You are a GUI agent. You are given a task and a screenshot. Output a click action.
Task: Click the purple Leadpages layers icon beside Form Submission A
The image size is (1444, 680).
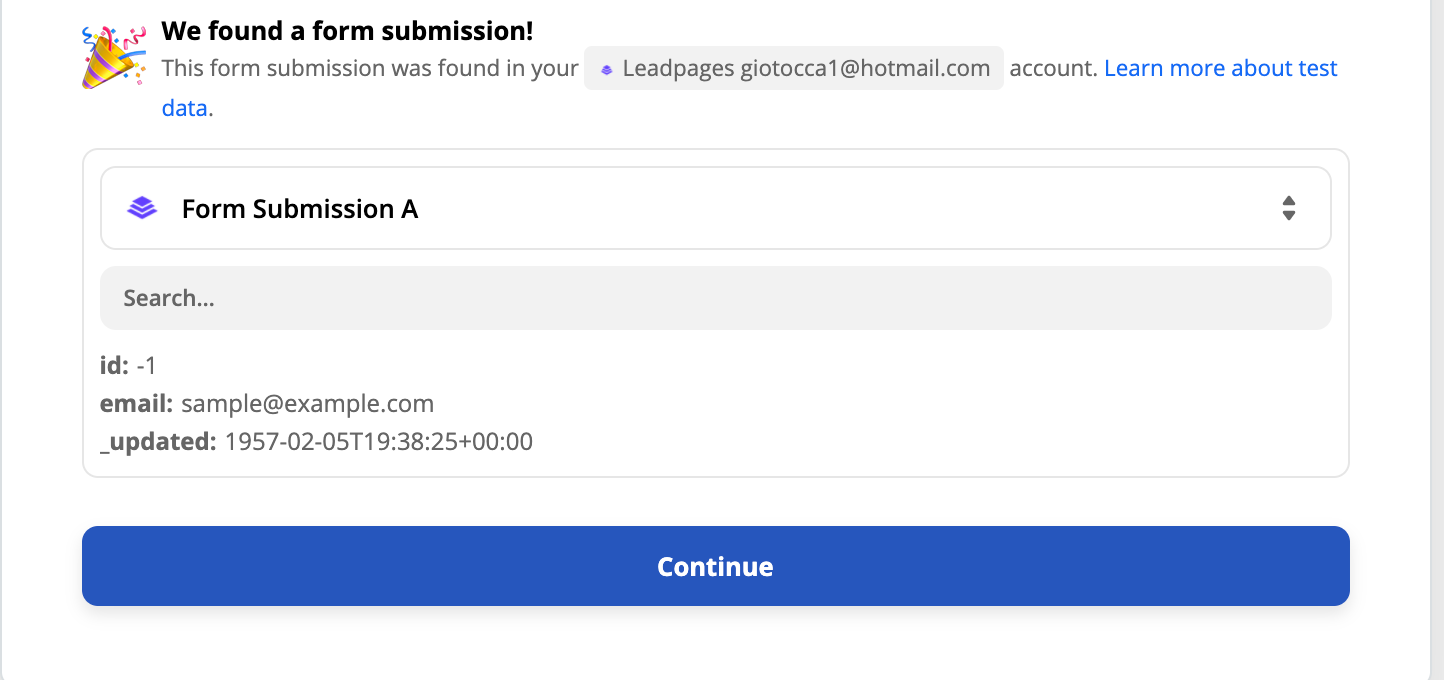(143, 208)
